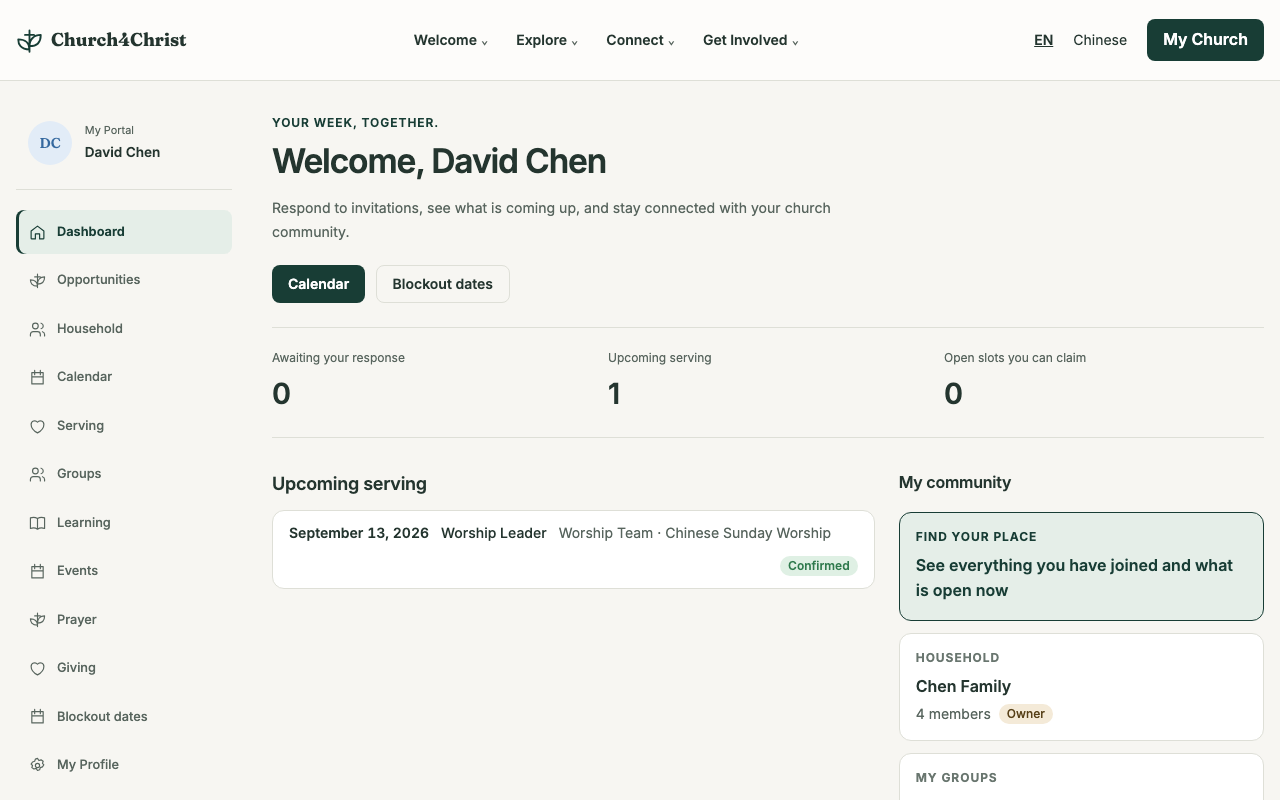Click the Household people icon
The height and width of the screenshot is (800, 1280).
[37, 329]
